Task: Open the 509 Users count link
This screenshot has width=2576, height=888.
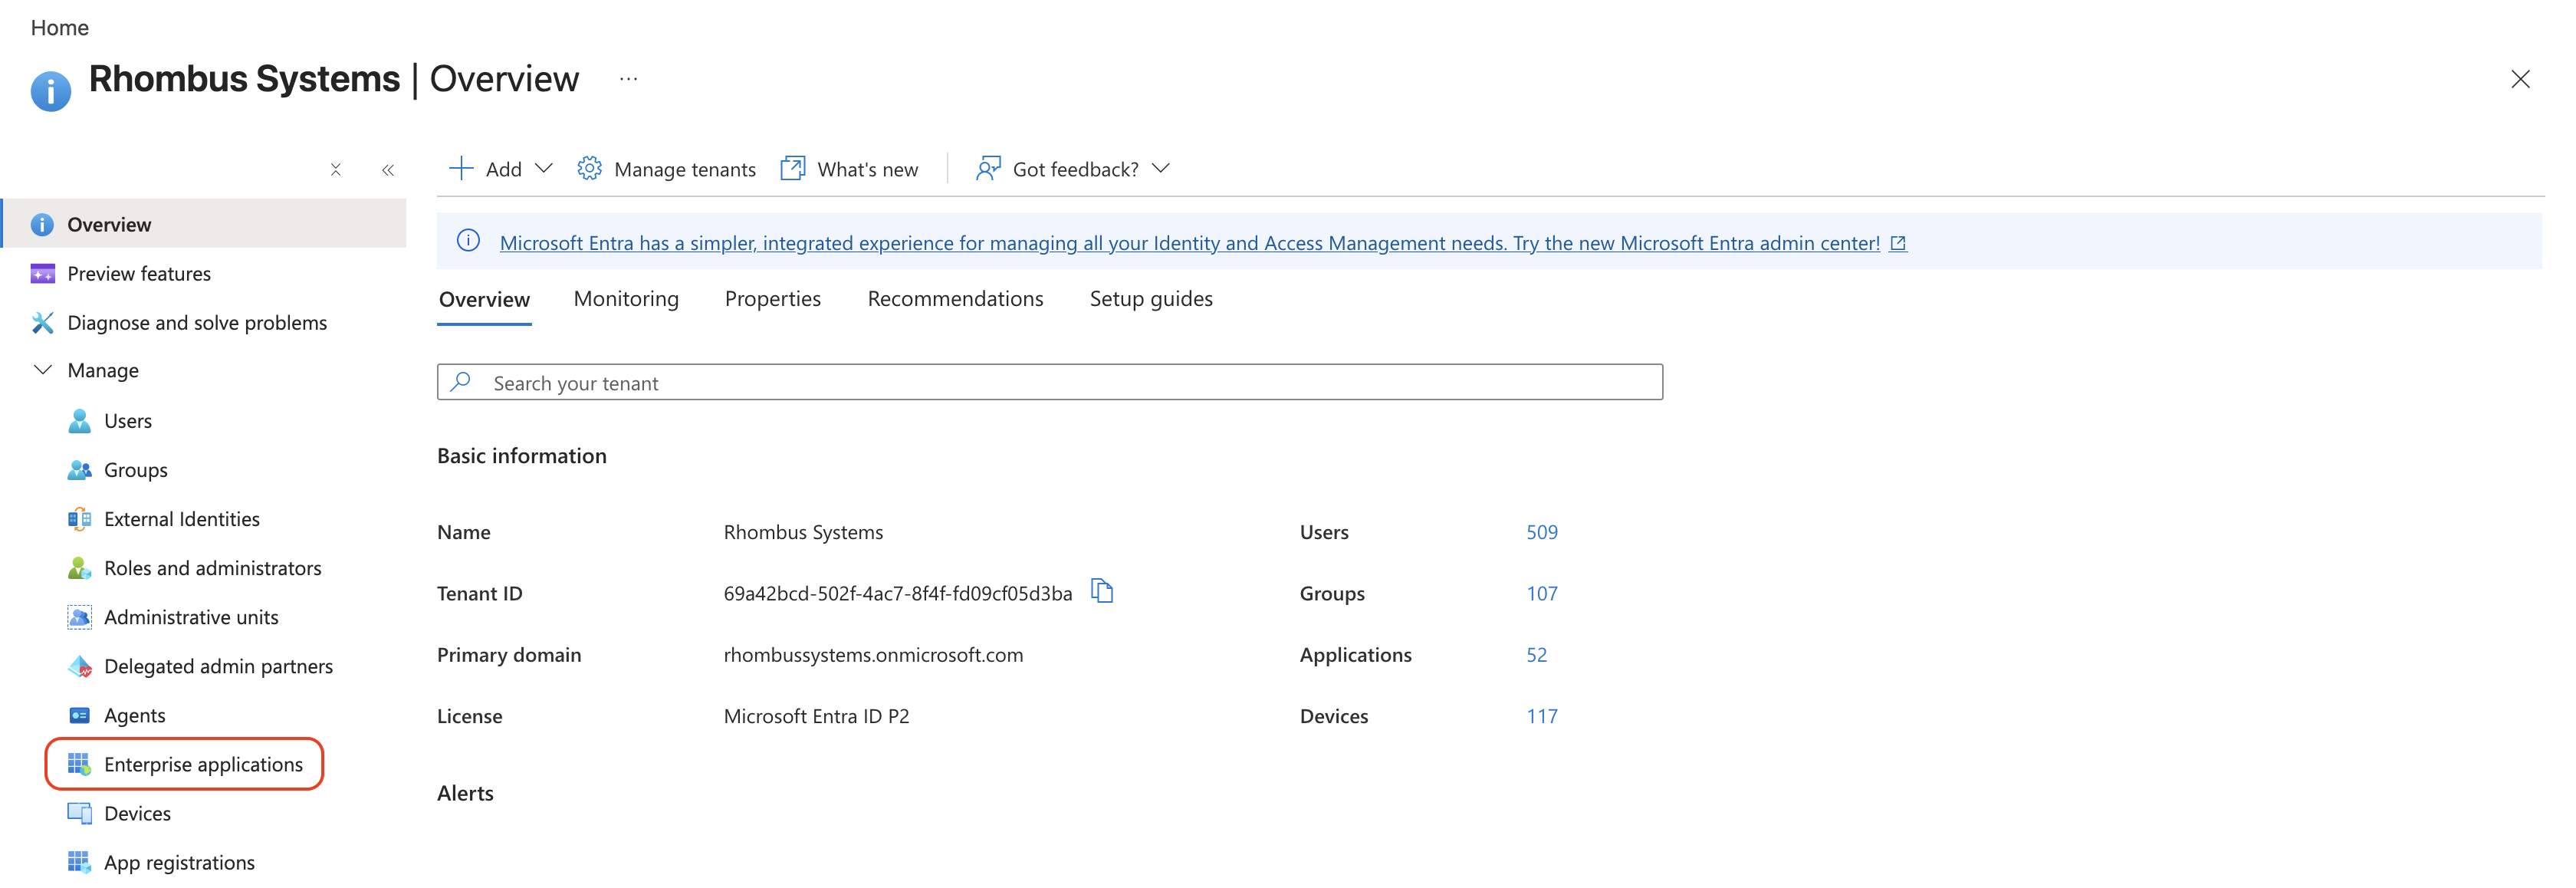Action: (x=1541, y=533)
